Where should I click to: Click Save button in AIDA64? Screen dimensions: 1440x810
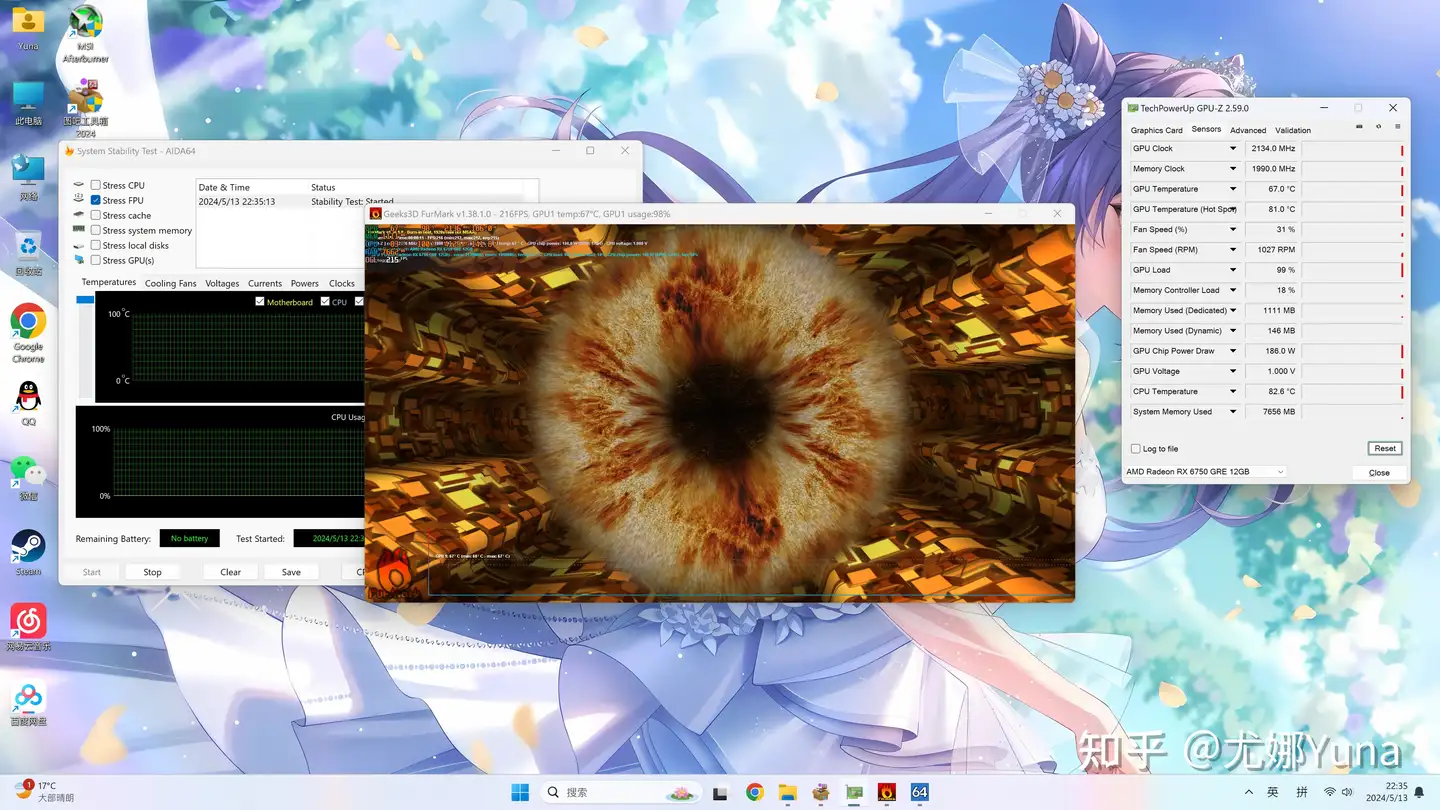point(291,572)
